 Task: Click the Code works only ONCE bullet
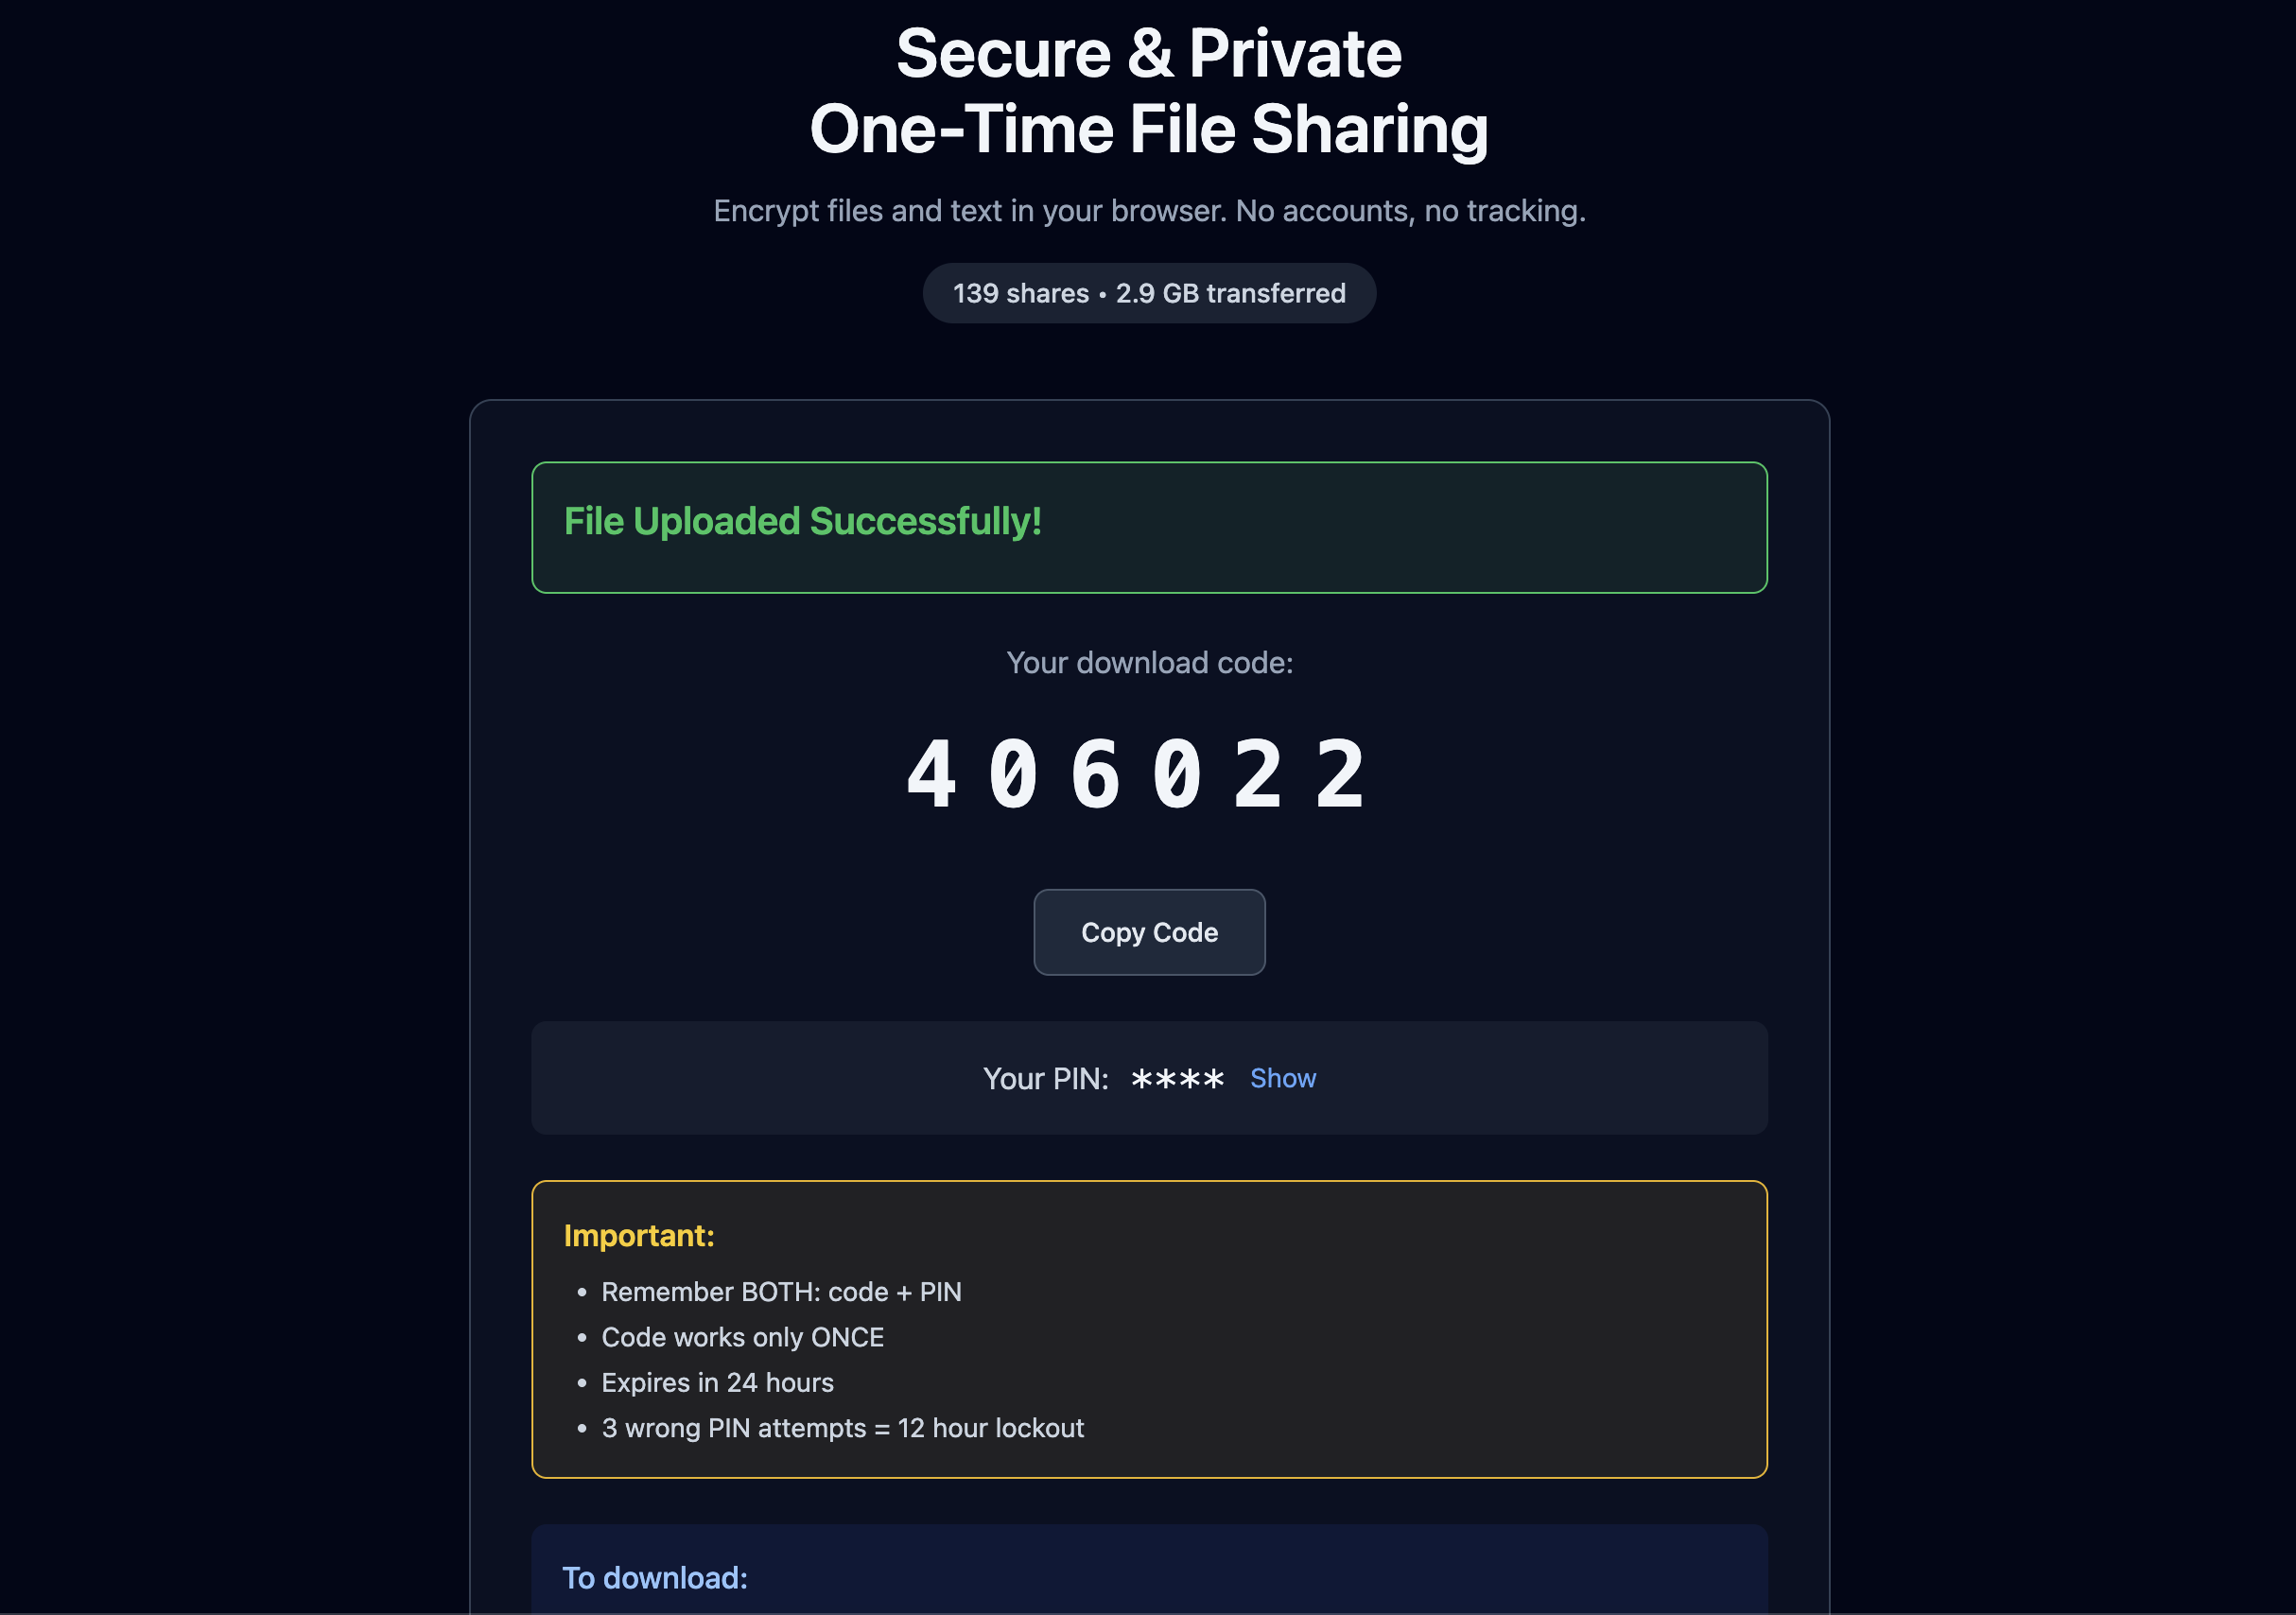click(742, 1337)
